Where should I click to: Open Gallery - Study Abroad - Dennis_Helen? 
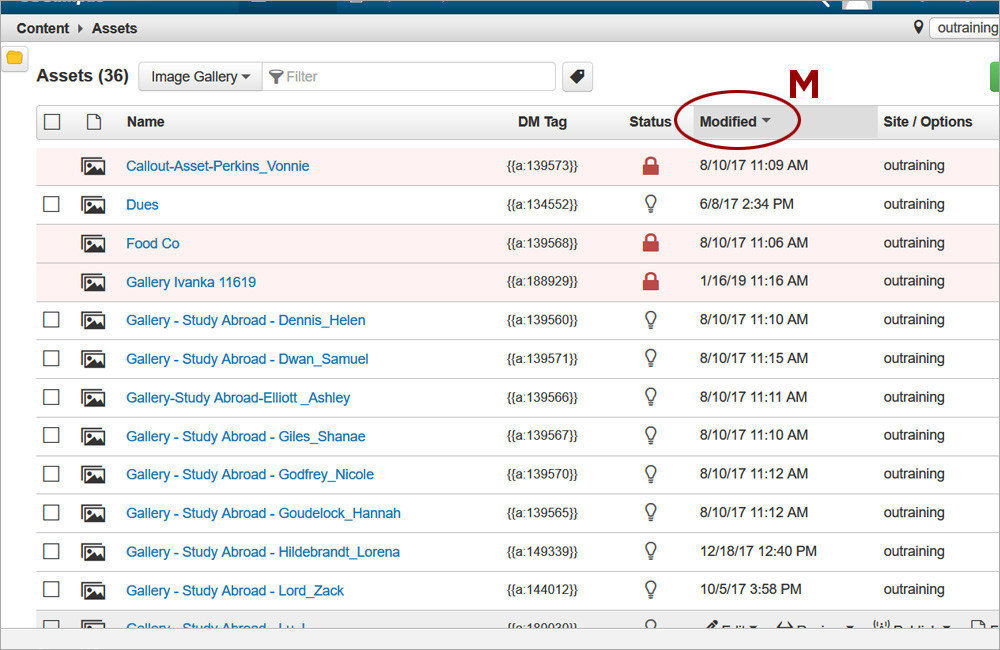tap(246, 320)
